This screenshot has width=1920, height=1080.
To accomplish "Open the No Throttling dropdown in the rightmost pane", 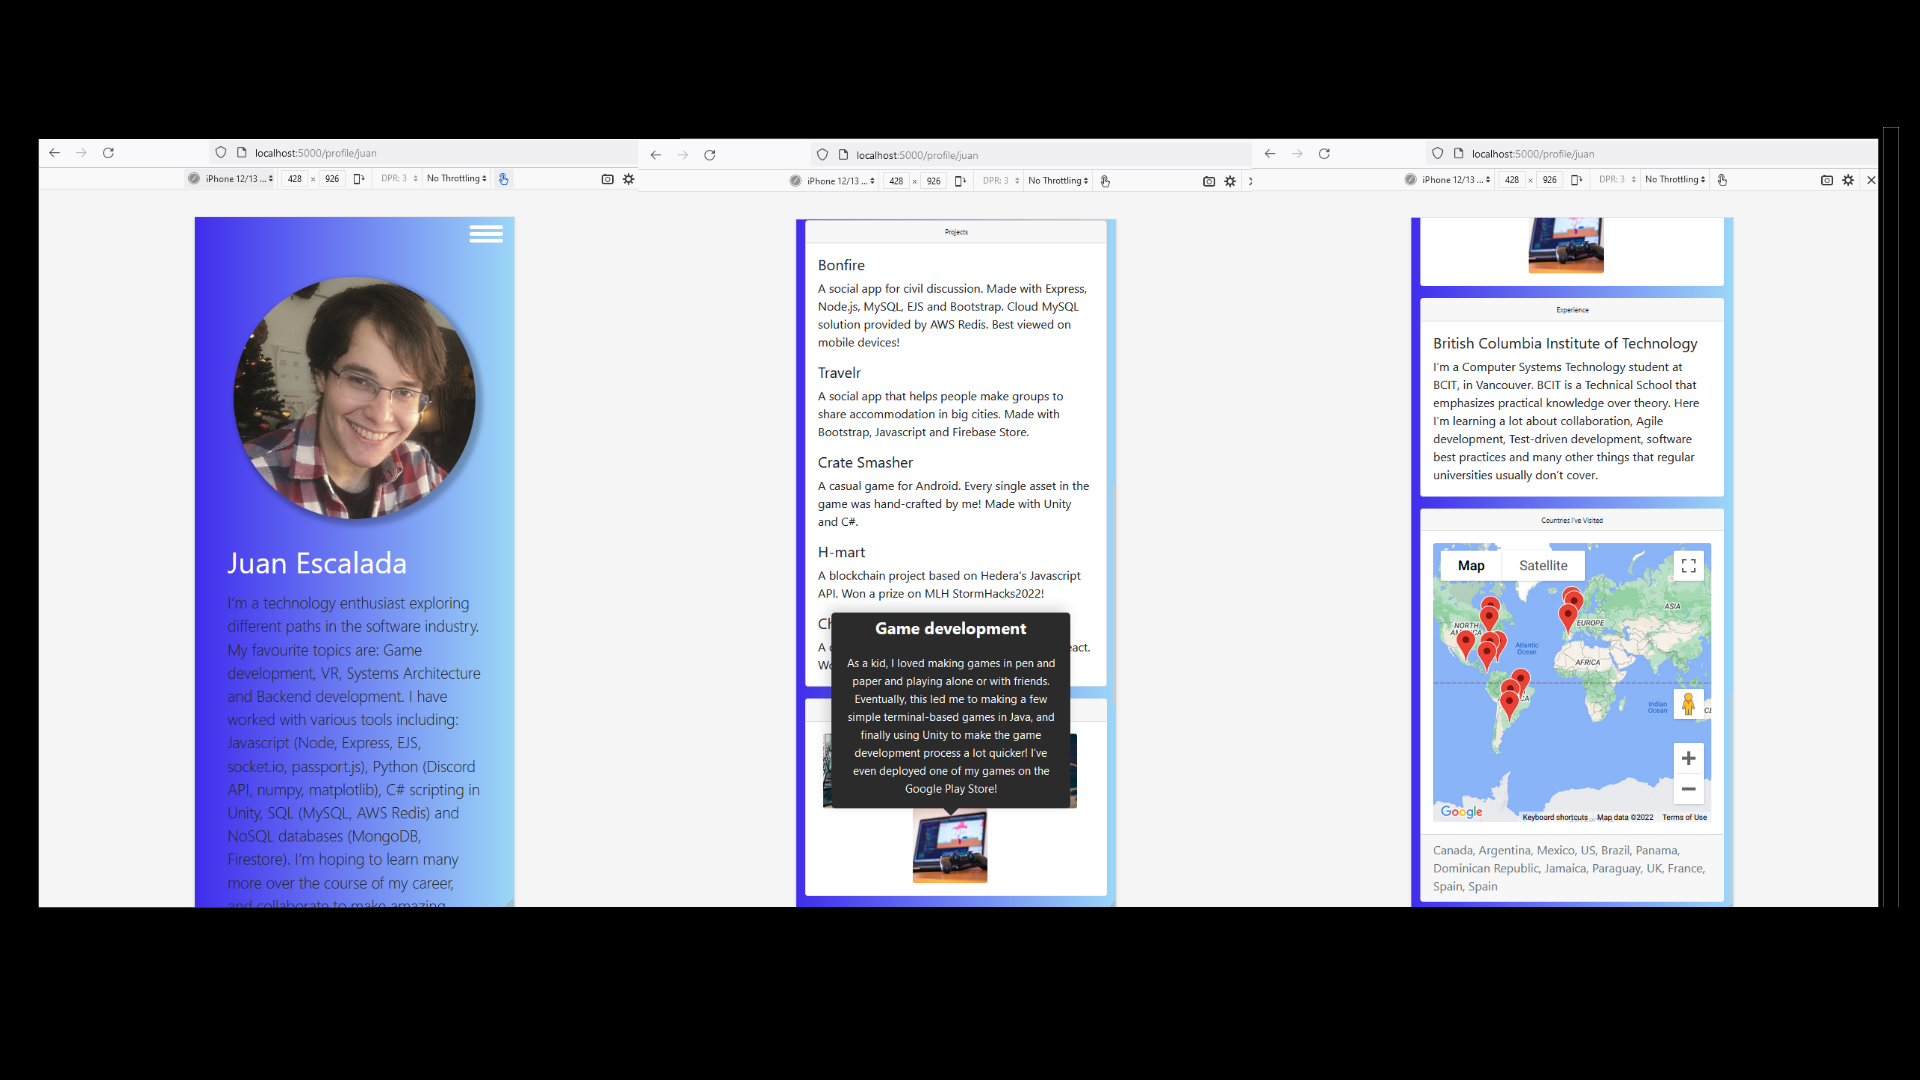I will (1675, 180).
